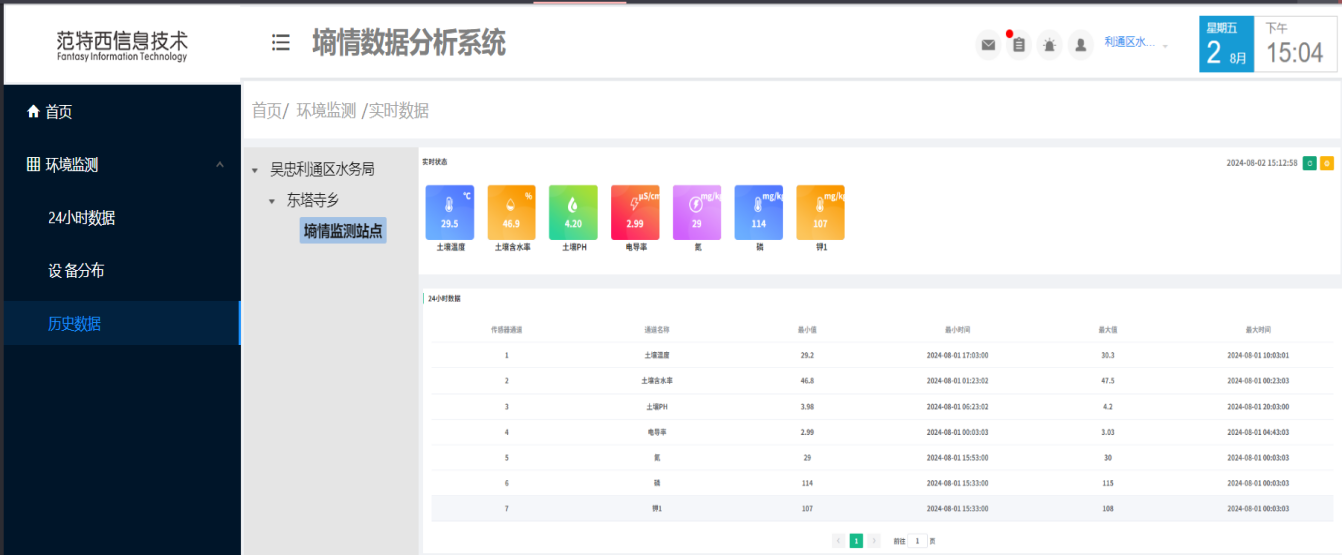1342x555 pixels.
Task: Click the home icon beside 首页 in the sidebar
Action: (33, 112)
